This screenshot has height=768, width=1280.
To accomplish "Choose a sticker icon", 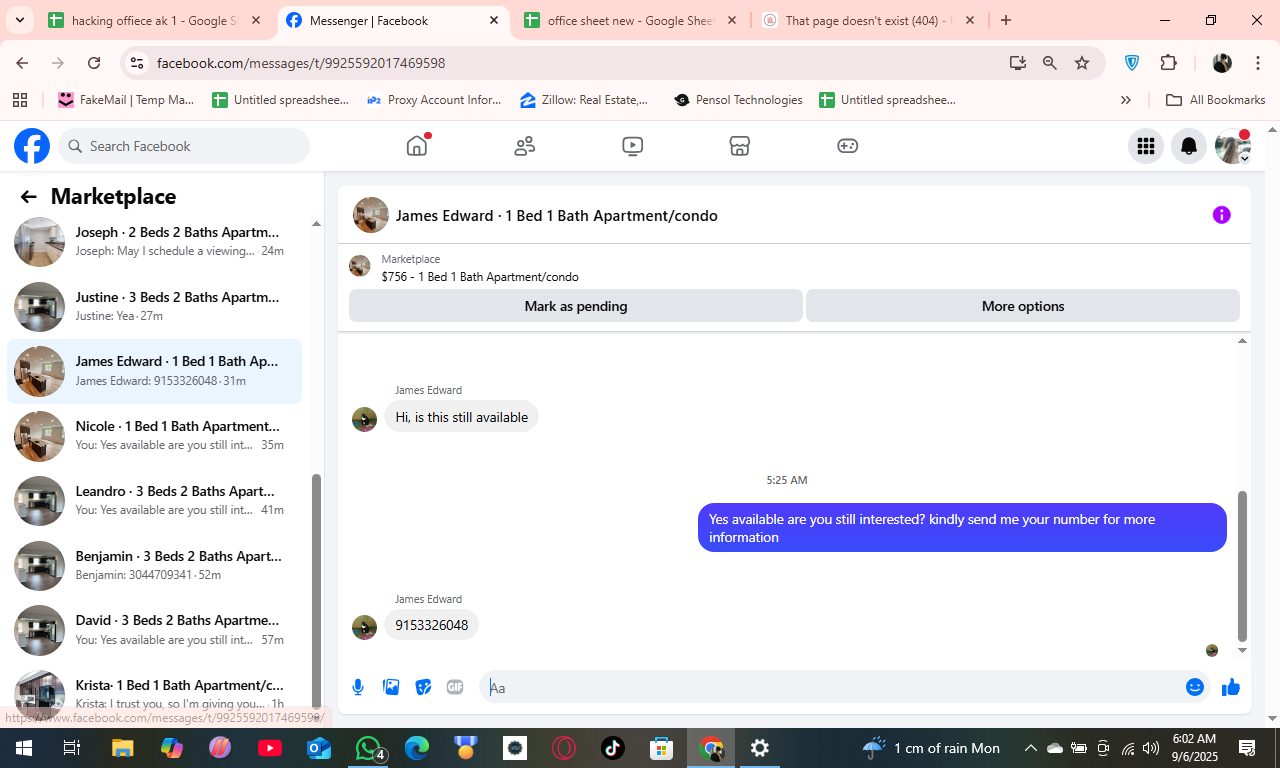I will (423, 687).
